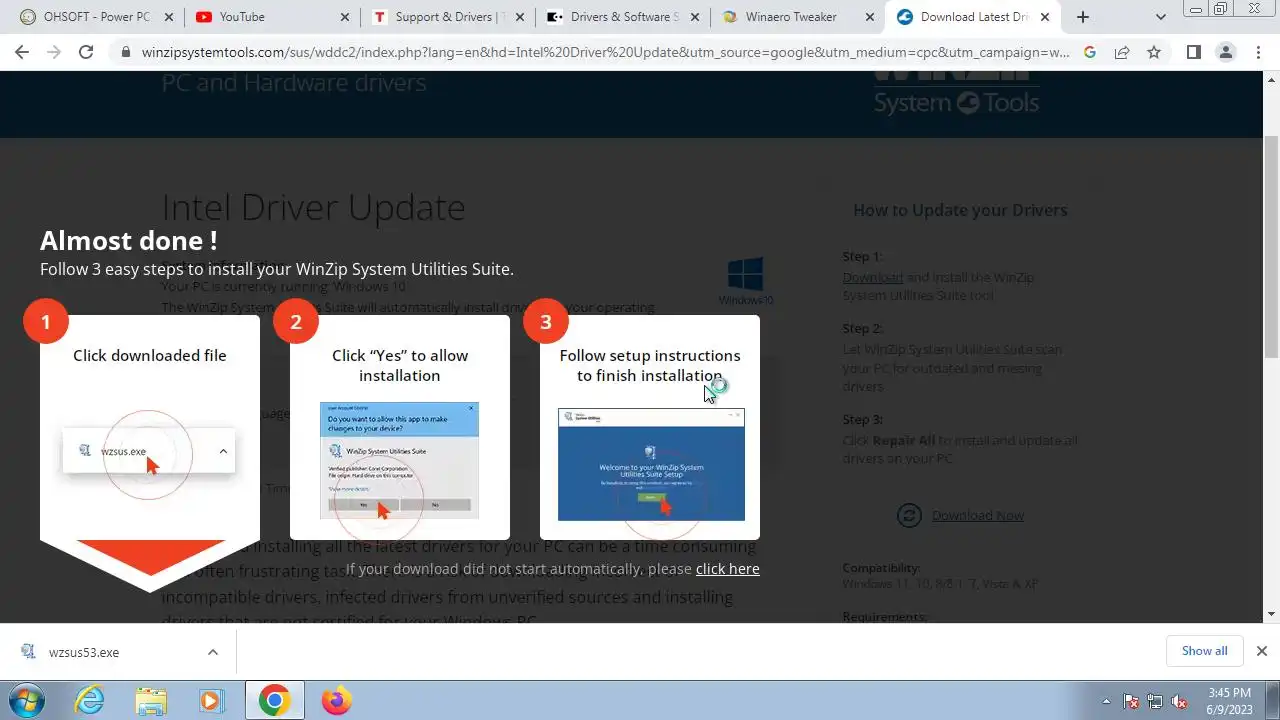Open the Windows Start menu

click(x=27, y=700)
